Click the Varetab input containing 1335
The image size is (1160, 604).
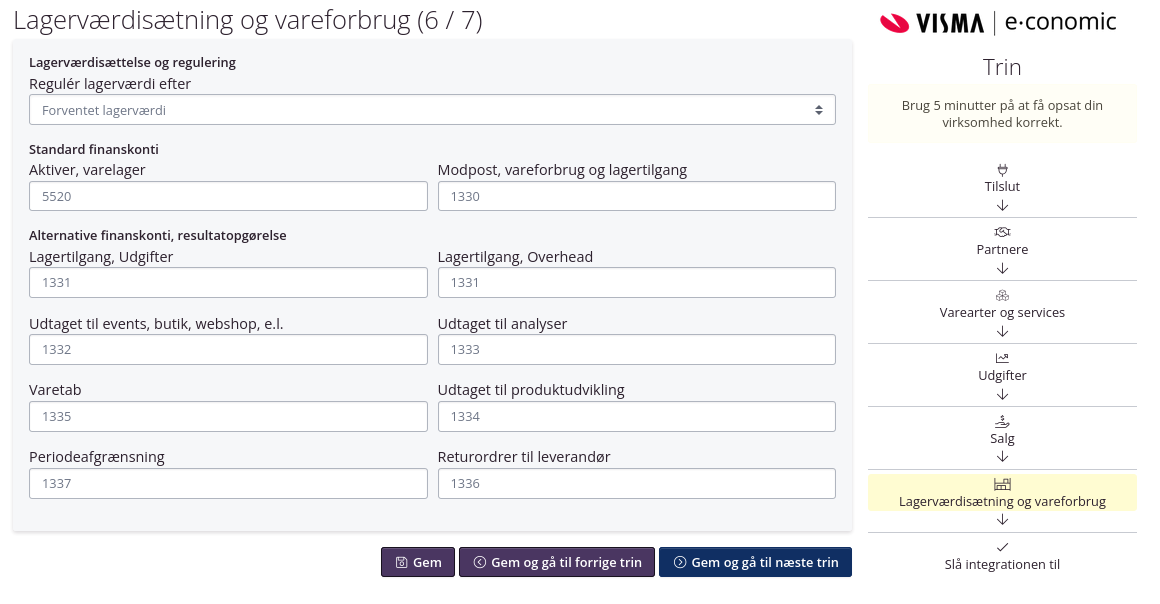pos(228,416)
